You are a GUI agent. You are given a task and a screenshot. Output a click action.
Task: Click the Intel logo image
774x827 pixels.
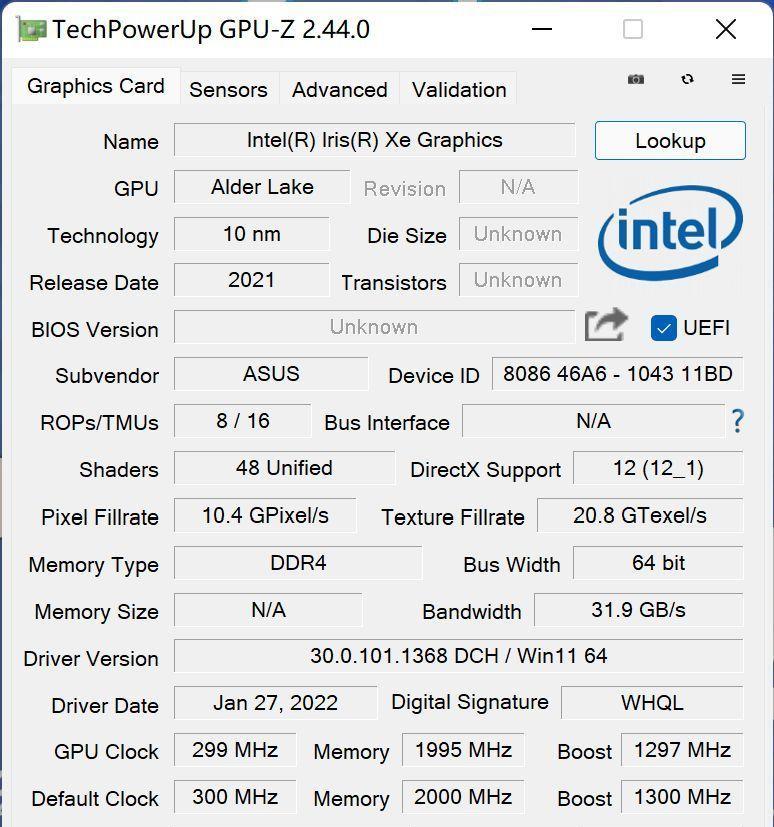(670, 233)
